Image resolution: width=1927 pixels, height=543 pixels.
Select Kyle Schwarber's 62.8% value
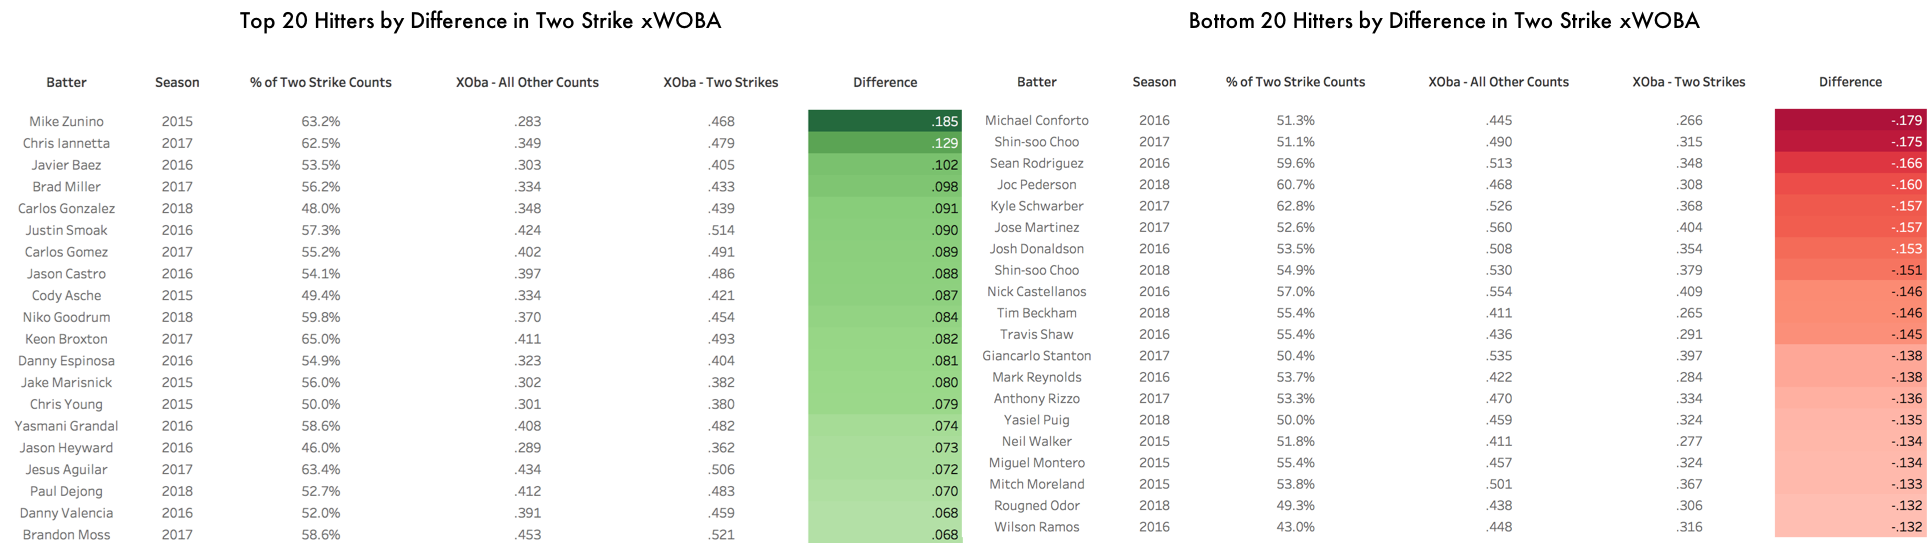pyautogui.click(x=1295, y=206)
